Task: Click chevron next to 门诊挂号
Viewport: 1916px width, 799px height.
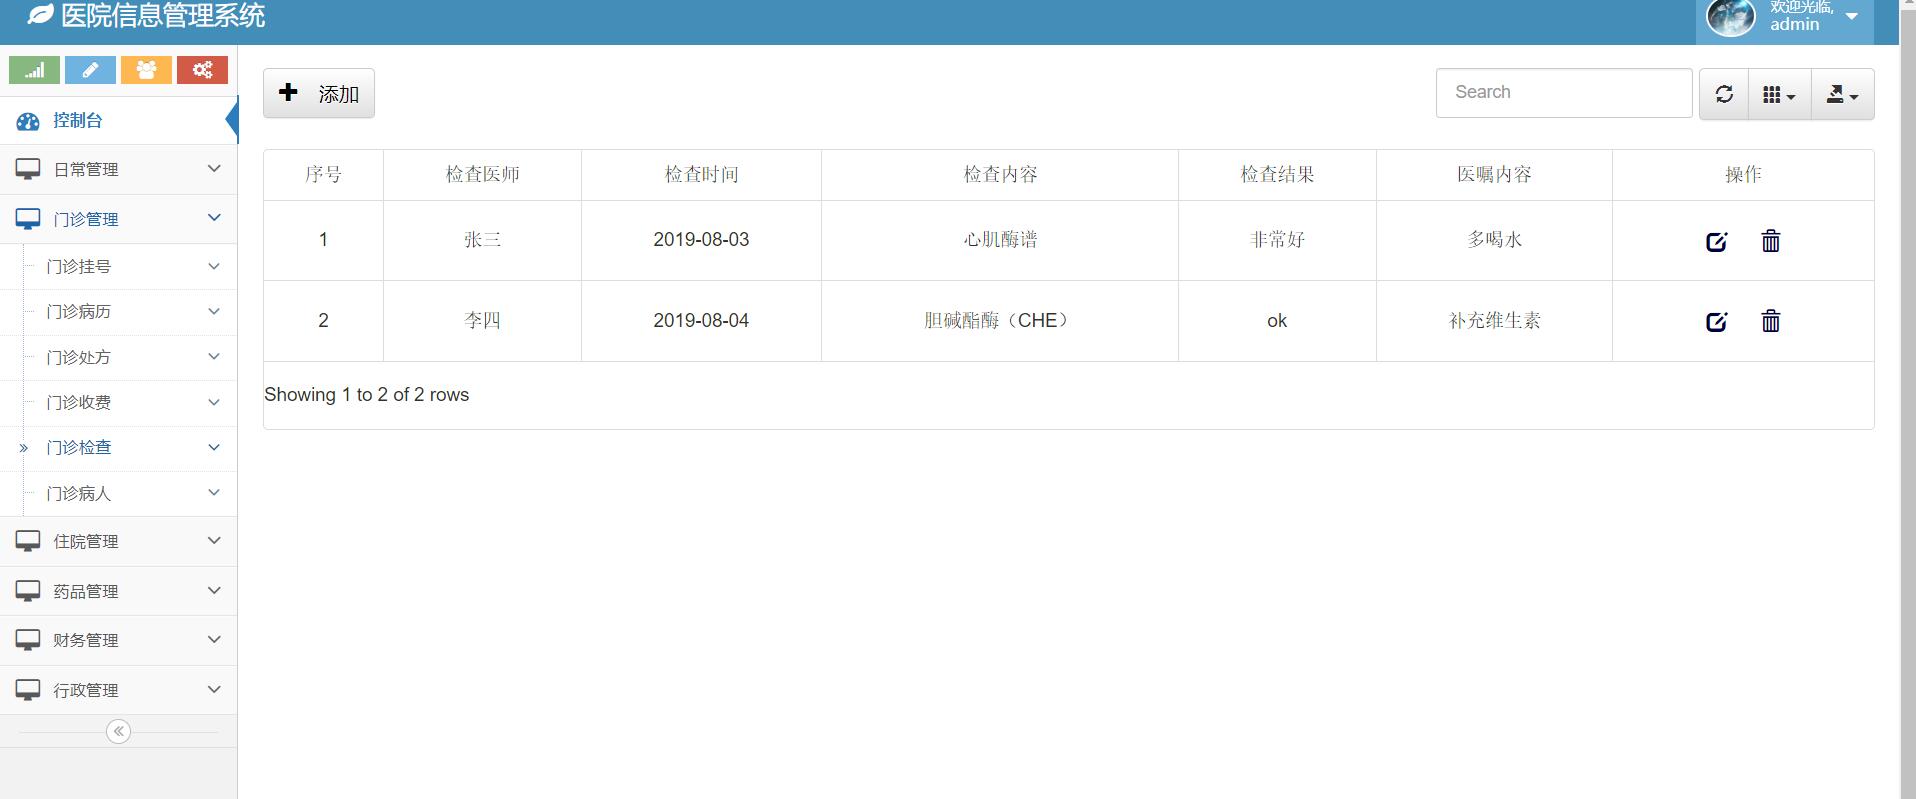Action: click(x=214, y=266)
